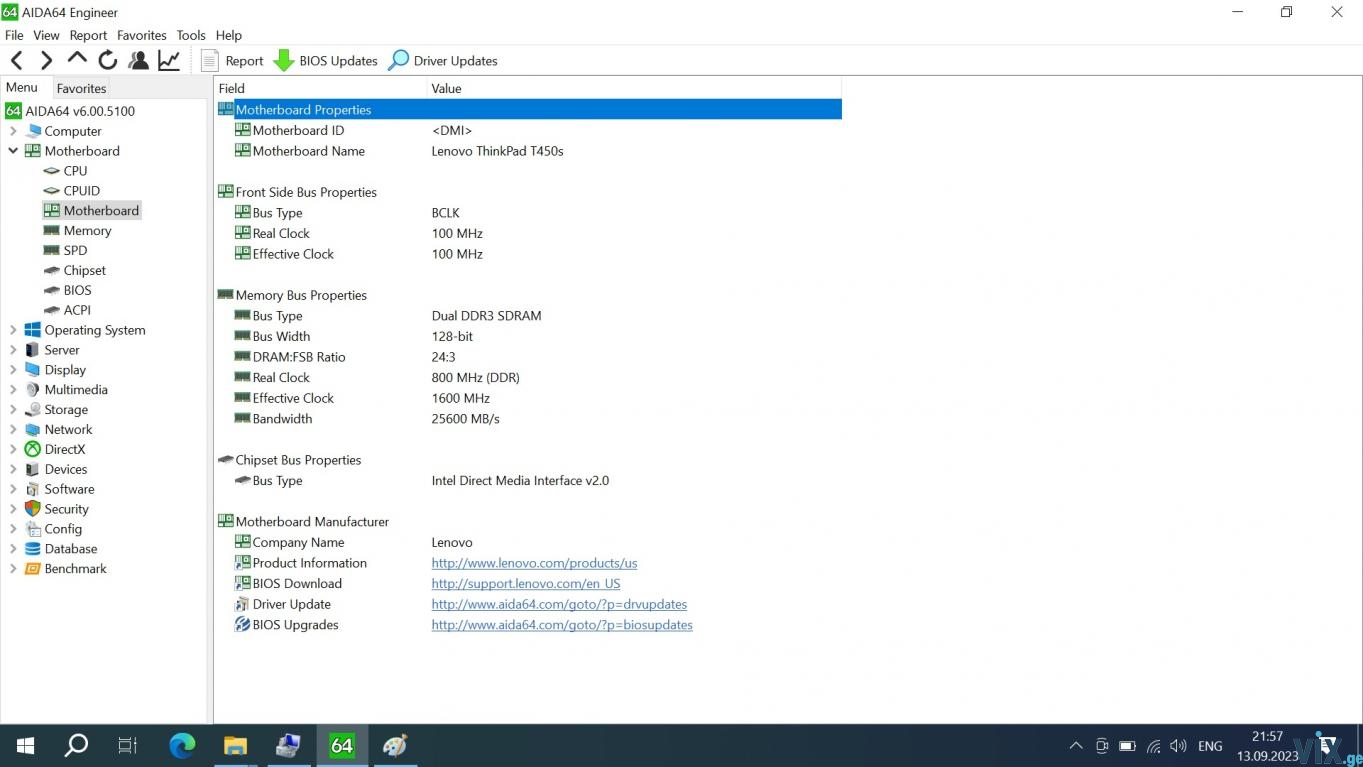The height and width of the screenshot is (767, 1363).
Task: Generate a Report from the toolbar
Action: click(x=232, y=61)
